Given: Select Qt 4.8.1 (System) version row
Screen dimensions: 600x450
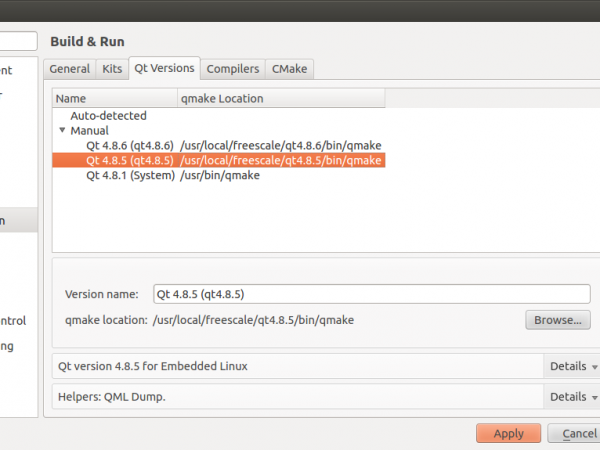Looking at the screenshot, I should tap(129, 175).
